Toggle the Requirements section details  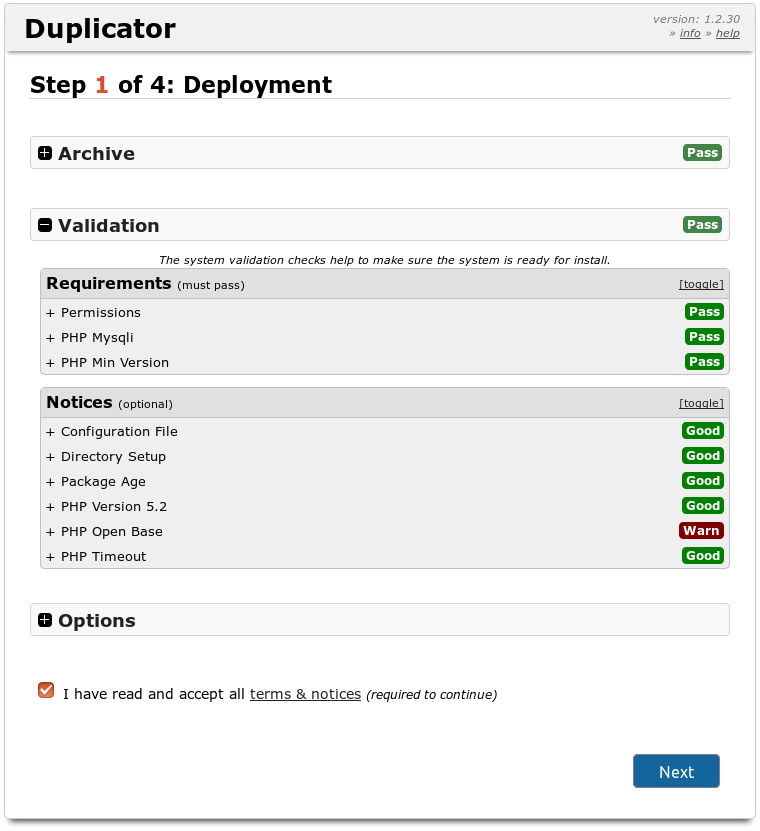point(701,285)
